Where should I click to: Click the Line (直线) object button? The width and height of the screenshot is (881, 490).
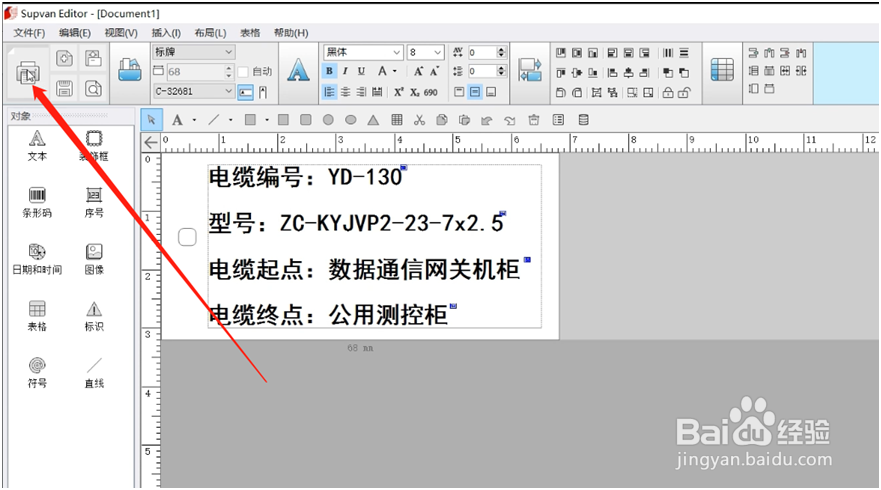94,373
